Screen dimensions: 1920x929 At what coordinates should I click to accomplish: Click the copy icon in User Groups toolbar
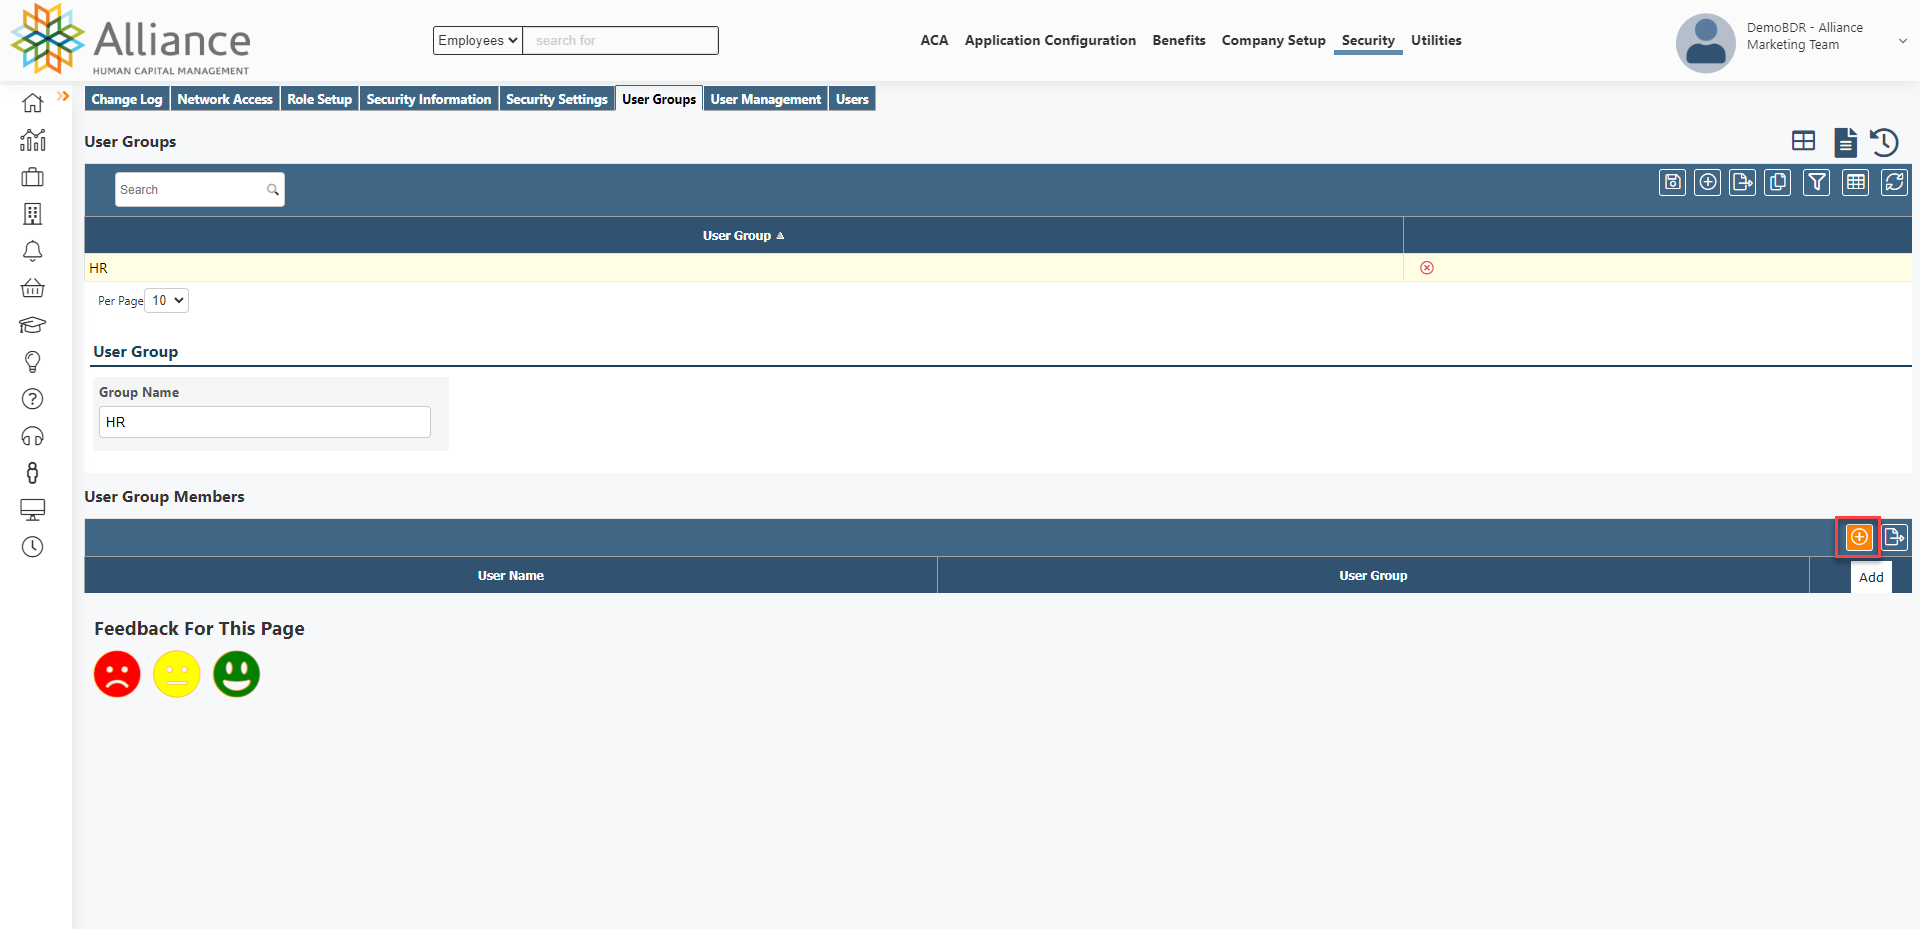(1778, 182)
